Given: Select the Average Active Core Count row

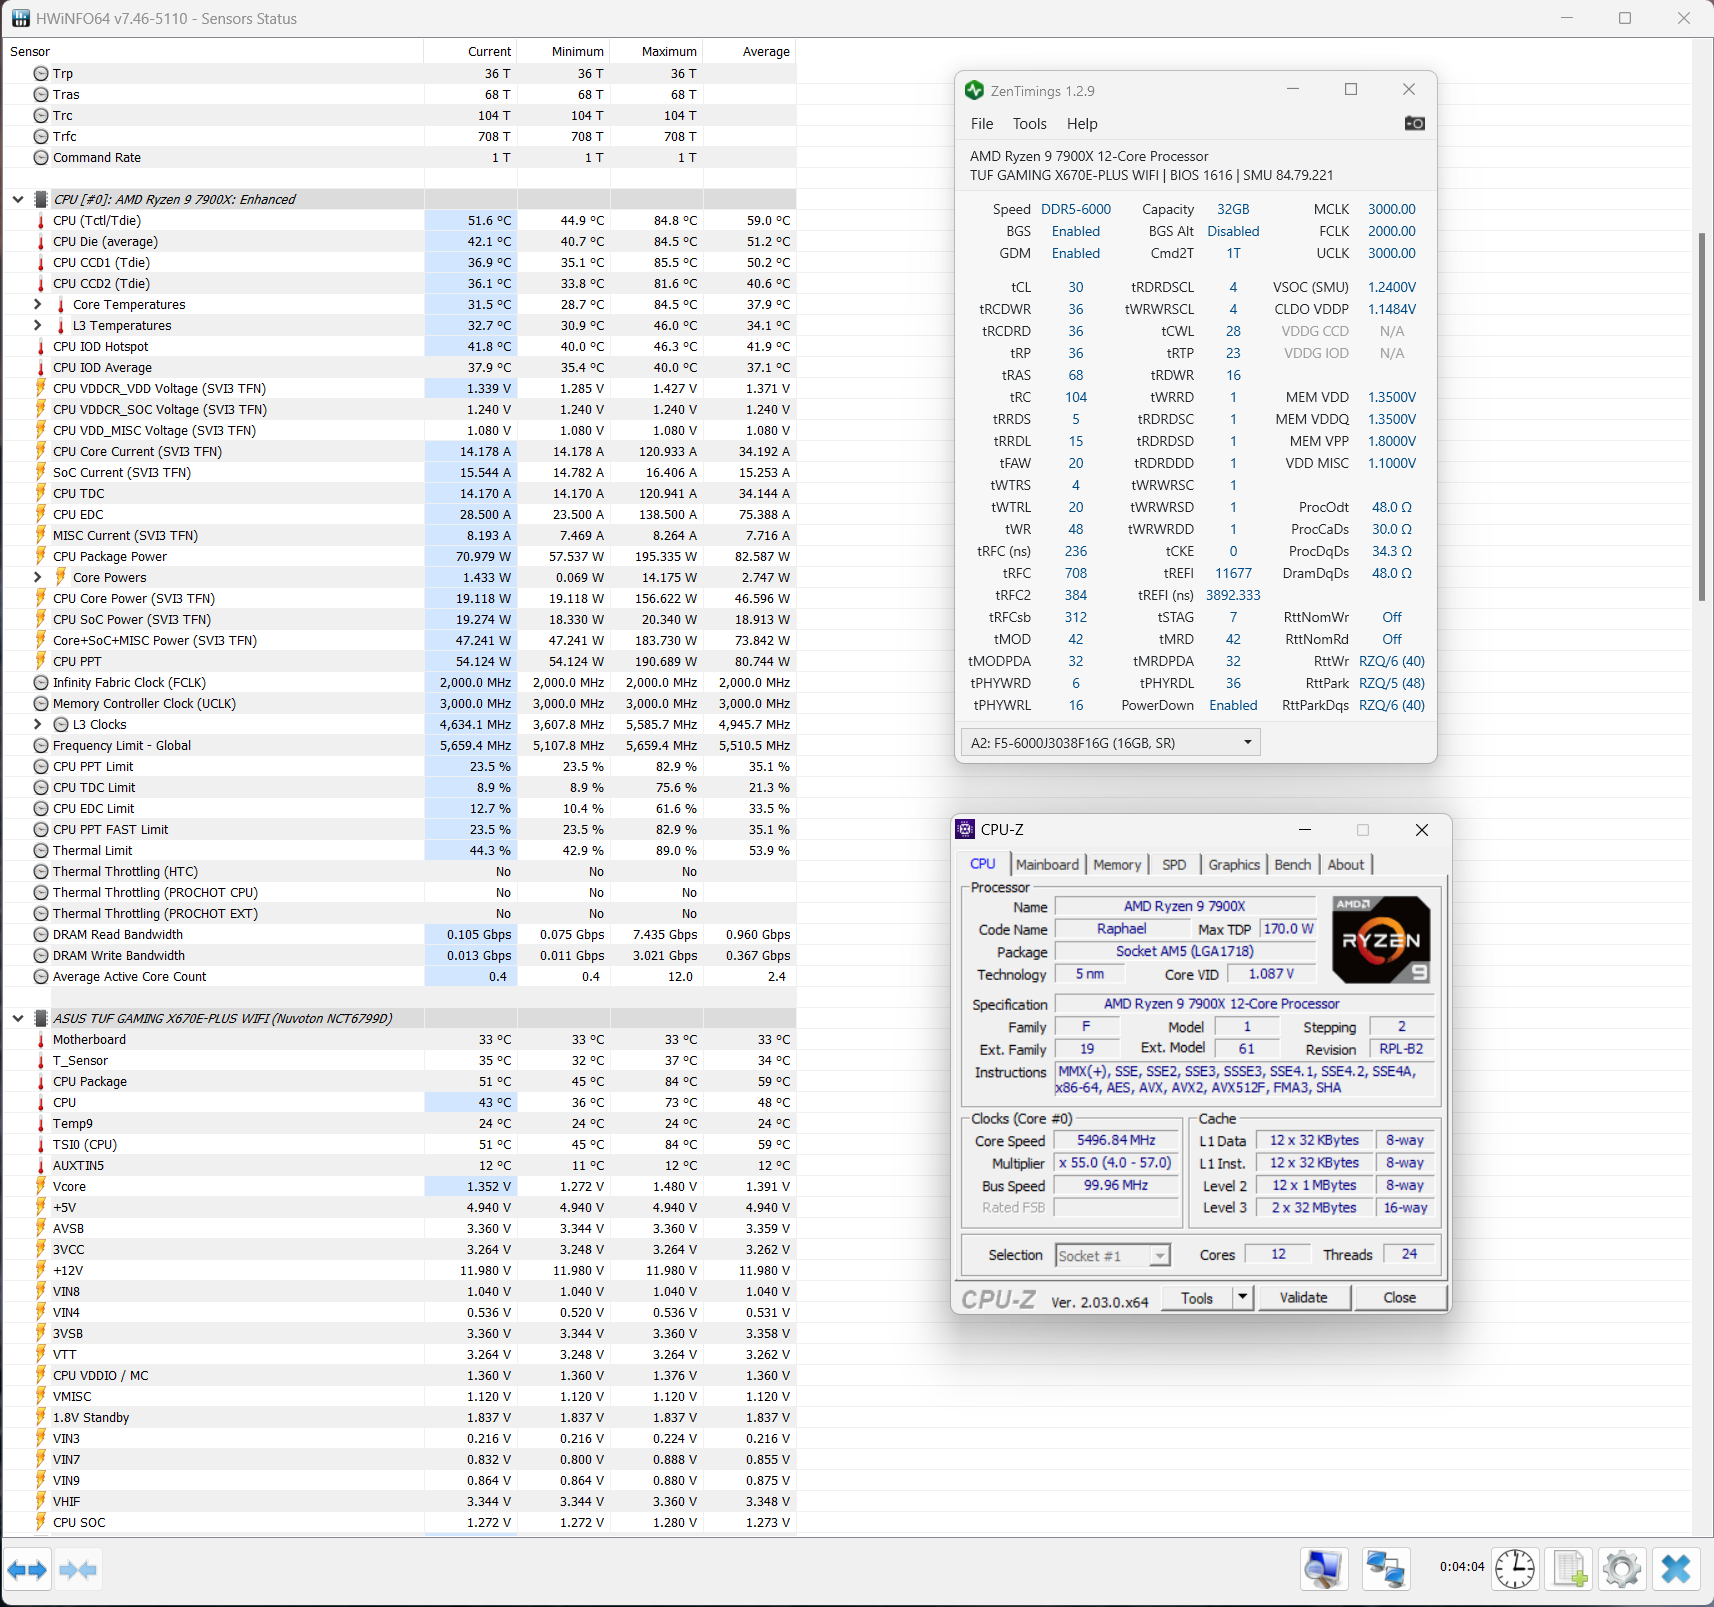Looking at the screenshot, I should tap(400, 977).
